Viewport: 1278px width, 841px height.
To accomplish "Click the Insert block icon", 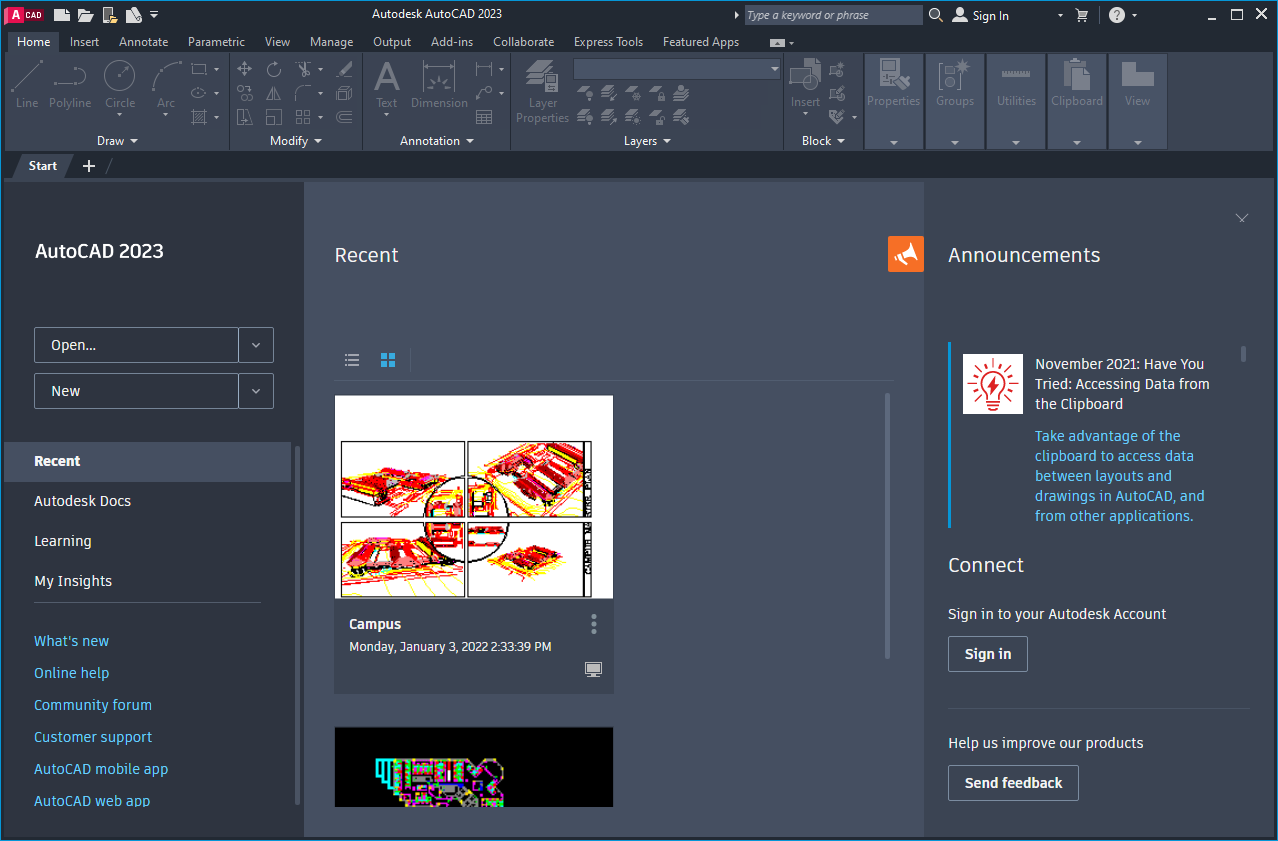I will pos(805,85).
